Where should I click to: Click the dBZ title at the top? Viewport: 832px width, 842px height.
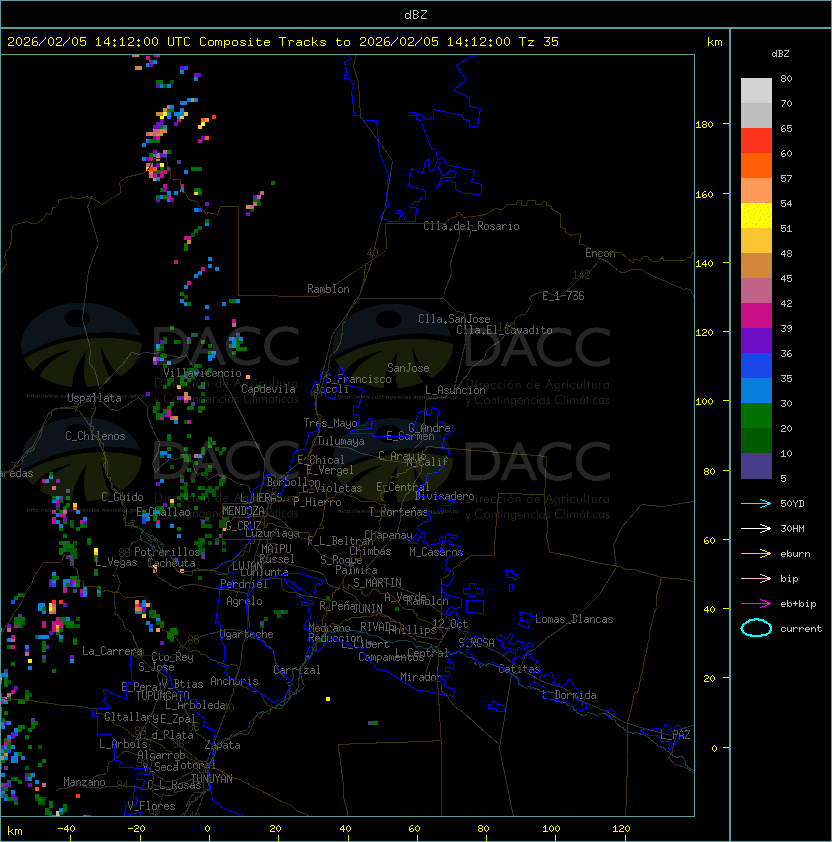coord(416,15)
